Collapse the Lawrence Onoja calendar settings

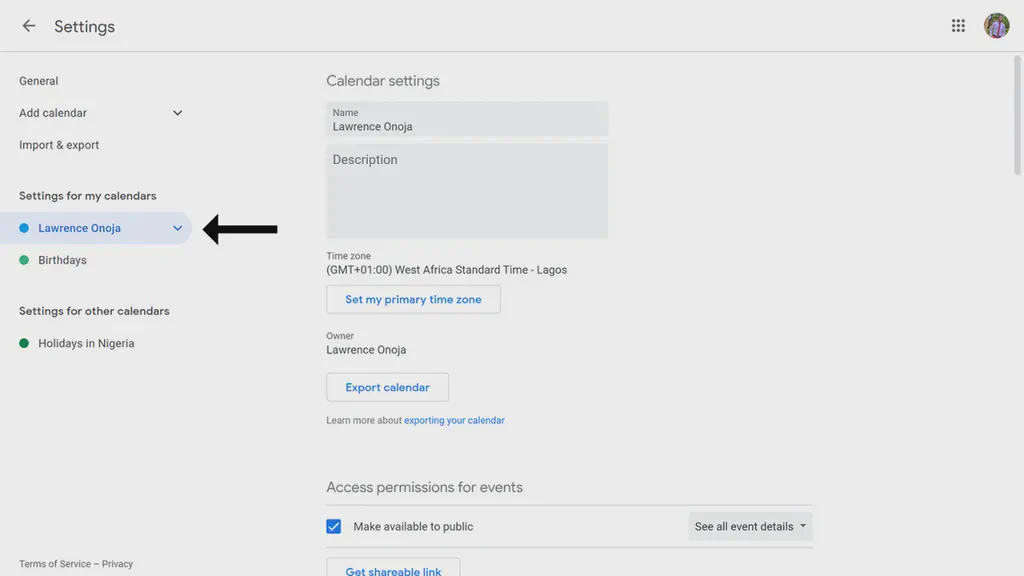(x=177, y=227)
